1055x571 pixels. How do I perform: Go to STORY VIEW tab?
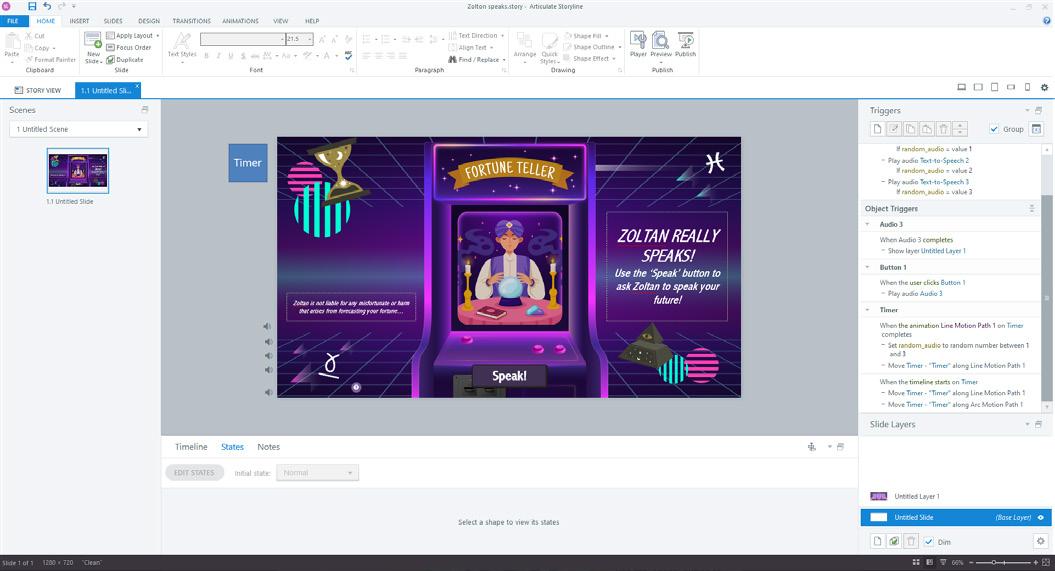tap(38, 90)
